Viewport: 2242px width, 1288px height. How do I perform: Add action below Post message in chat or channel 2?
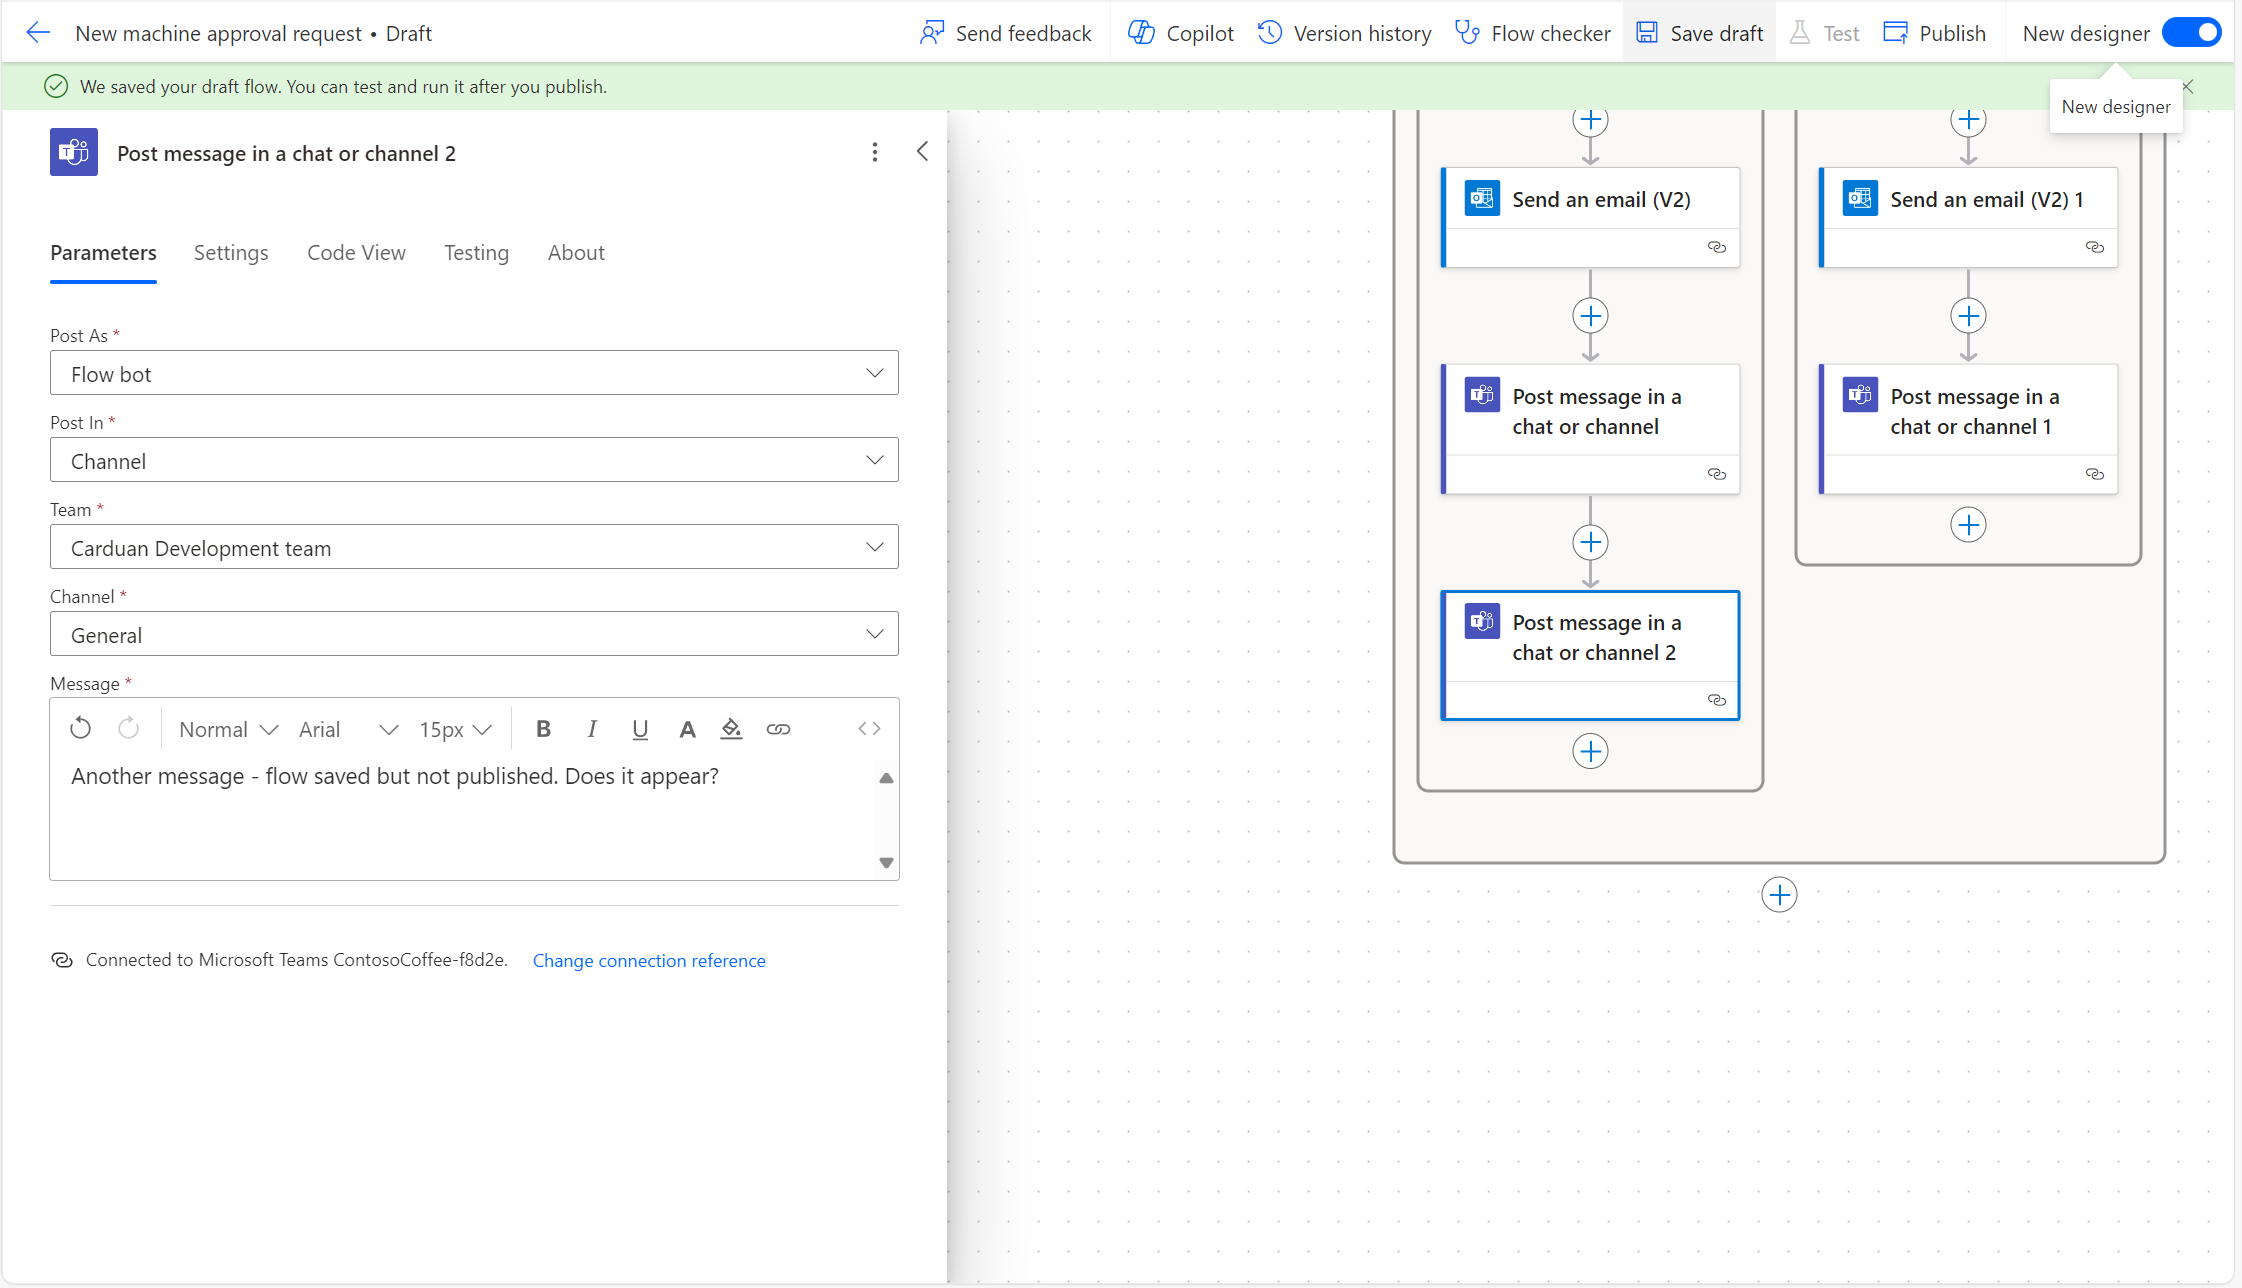tap(1590, 751)
